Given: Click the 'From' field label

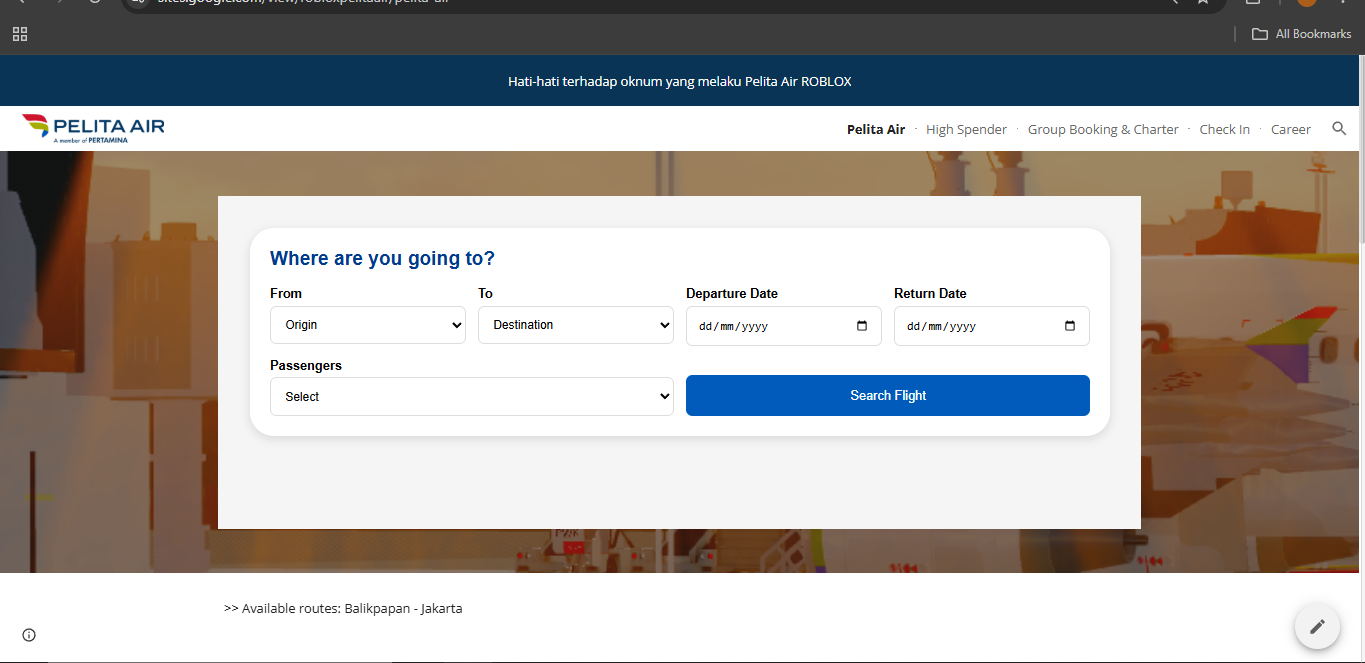Looking at the screenshot, I should pos(286,293).
